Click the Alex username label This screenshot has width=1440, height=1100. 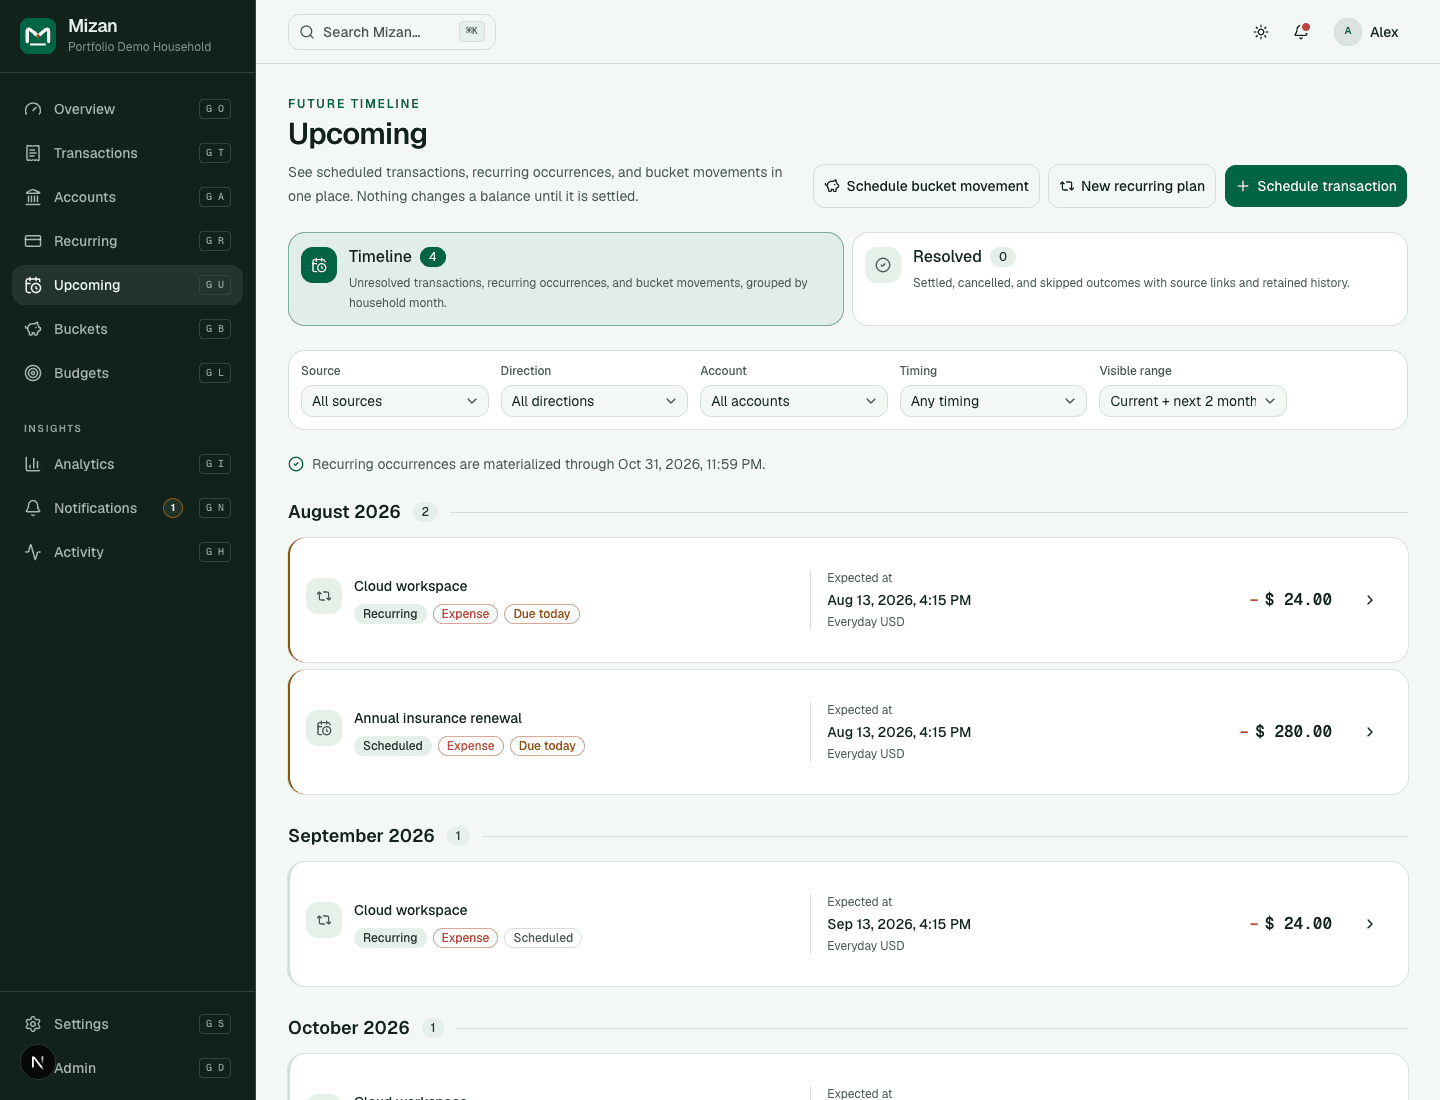pos(1384,32)
